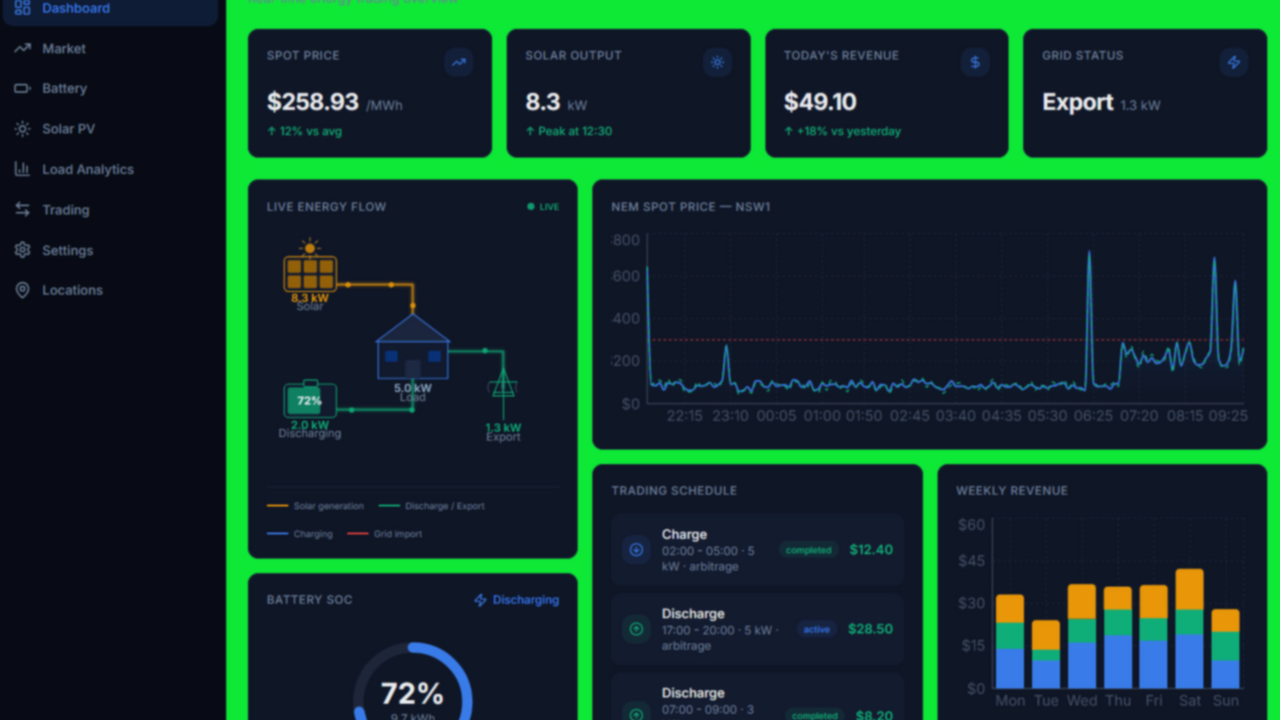Click the Charge schedule plus-circle icon
1280x720 pixels.
[x=636, y=549]
